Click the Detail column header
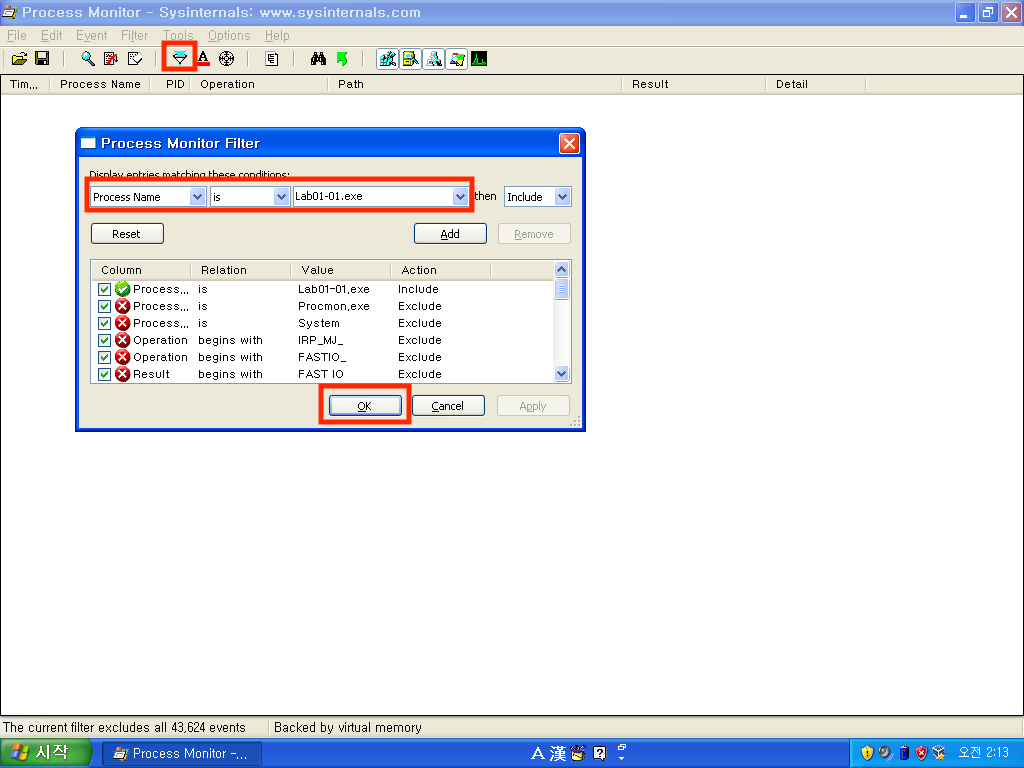The width and height of the screenshot is (1024, 768). click(816, 84)
